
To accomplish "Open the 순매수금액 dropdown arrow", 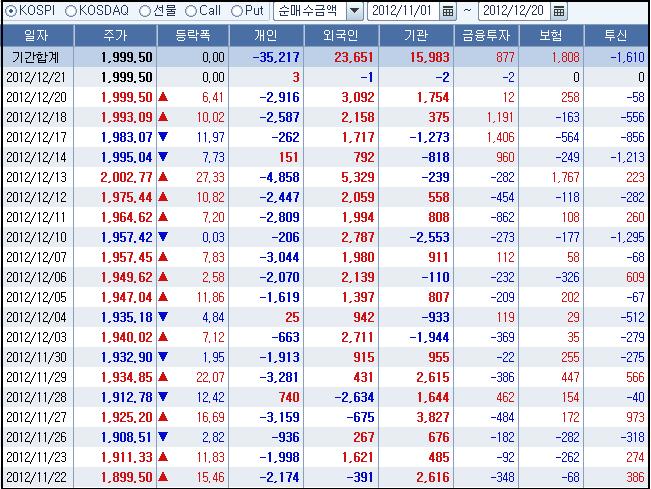I will pos(355,11).
